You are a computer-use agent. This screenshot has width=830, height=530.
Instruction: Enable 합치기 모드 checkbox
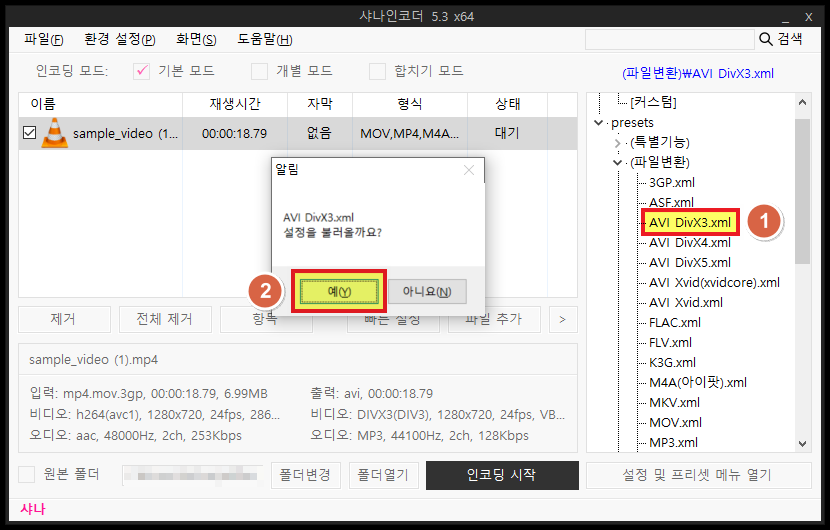(377, 71)
